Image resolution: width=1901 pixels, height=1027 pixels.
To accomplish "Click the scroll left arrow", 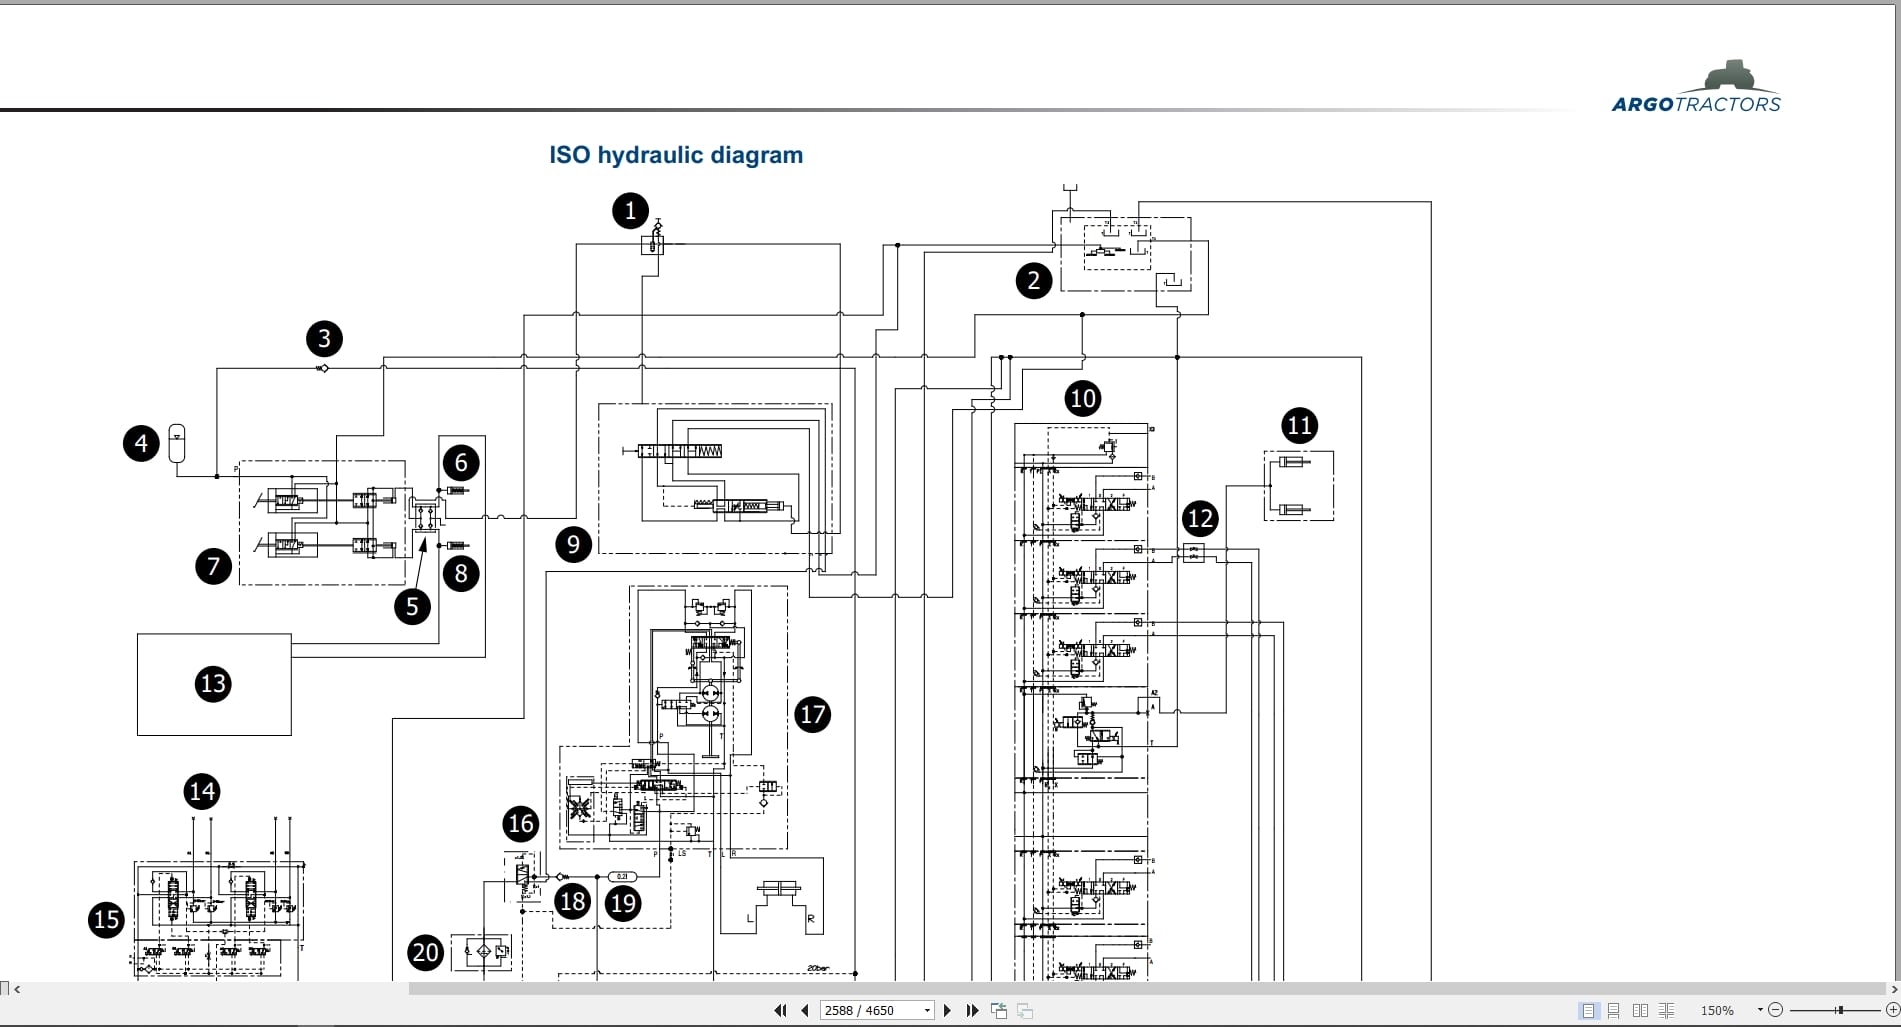I will click(17, 989).
